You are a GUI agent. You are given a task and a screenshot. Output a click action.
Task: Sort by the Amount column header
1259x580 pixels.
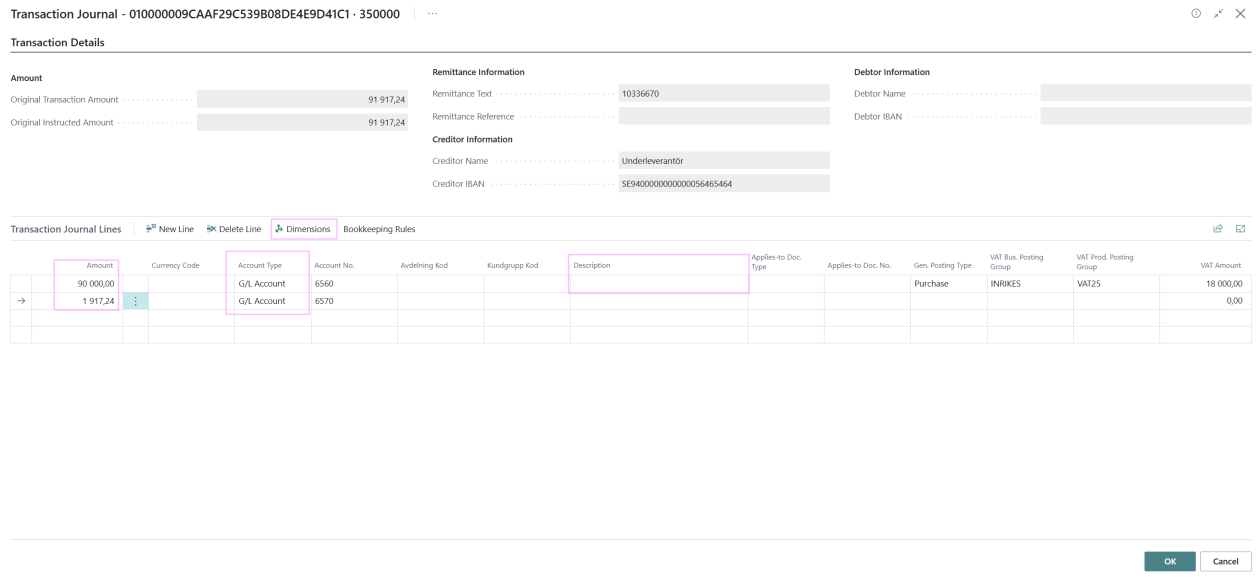tap(99, 265)
